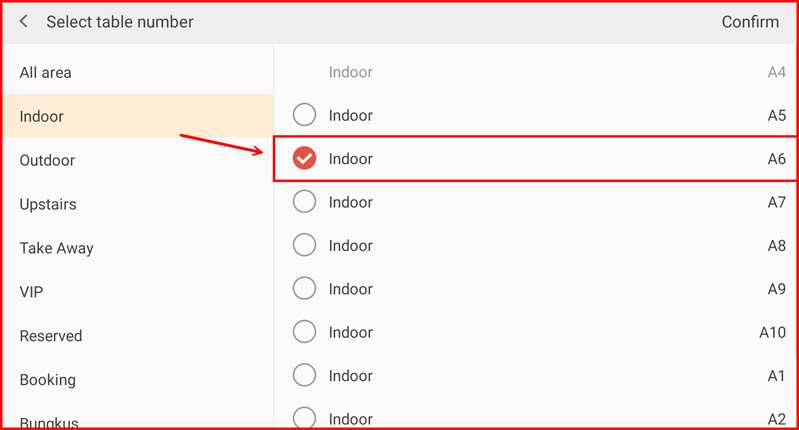
Task: Choose table A1 radio button
Action: pos(304,376)
